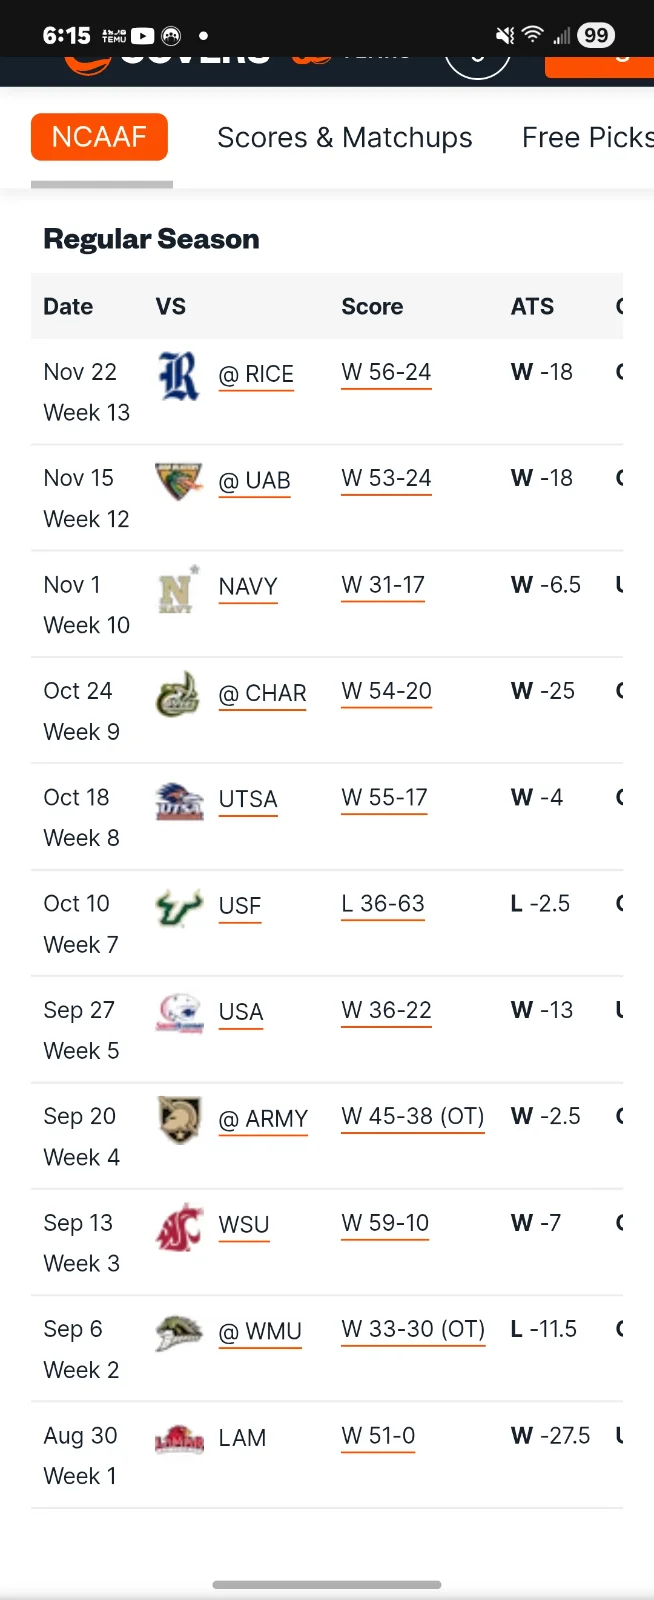Open the @ RICE team link
654x1600 pixels.
pos(256,374)
